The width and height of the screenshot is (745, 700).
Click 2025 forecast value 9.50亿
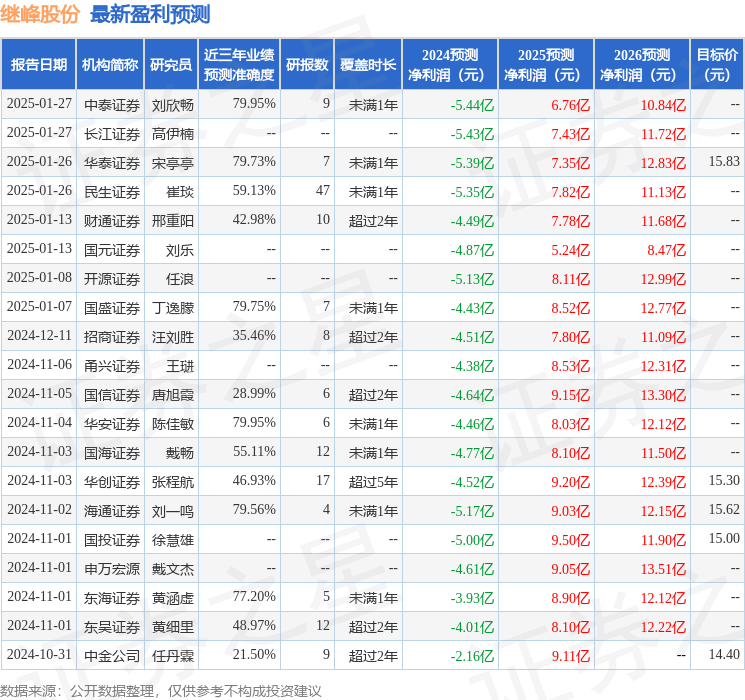[571, 540]
